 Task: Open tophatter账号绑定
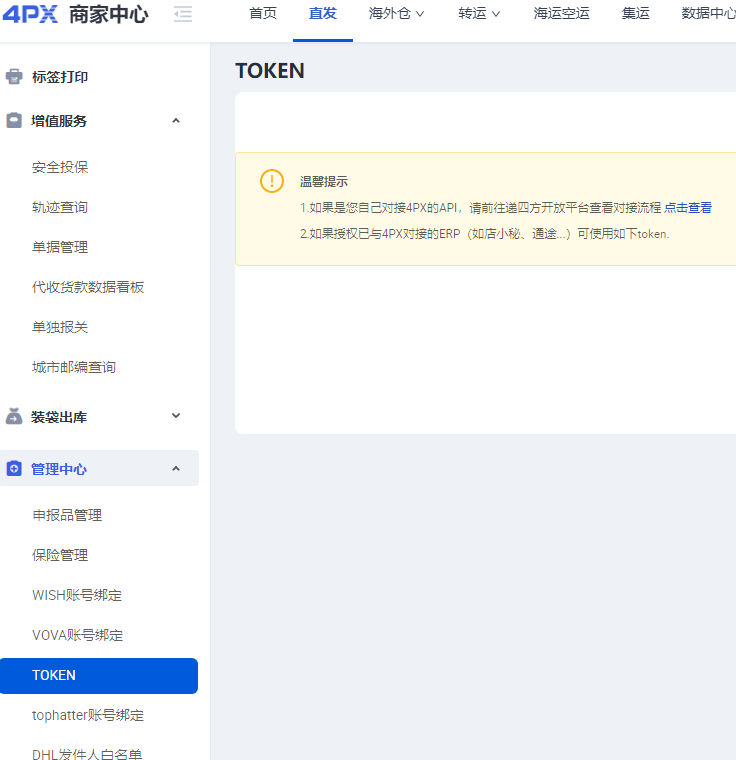(88, 715)
